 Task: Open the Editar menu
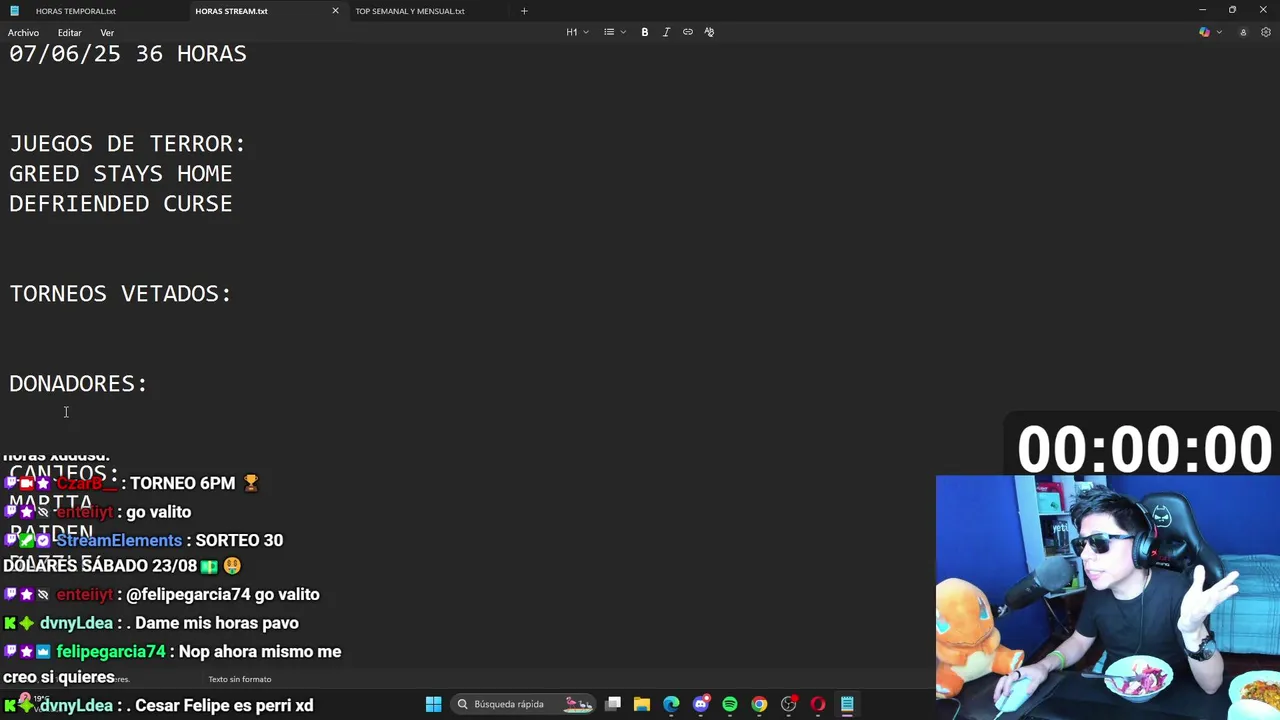click(69, 33)
